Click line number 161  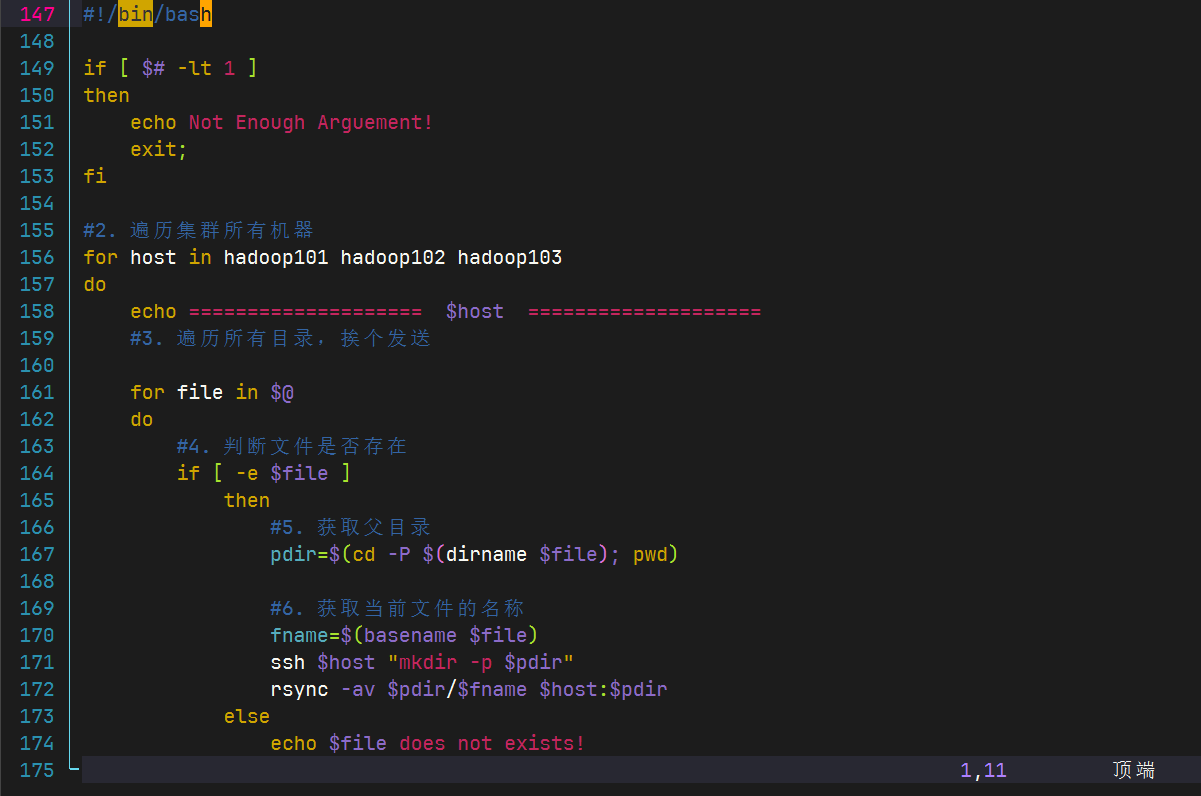click(x=37, y=392)
